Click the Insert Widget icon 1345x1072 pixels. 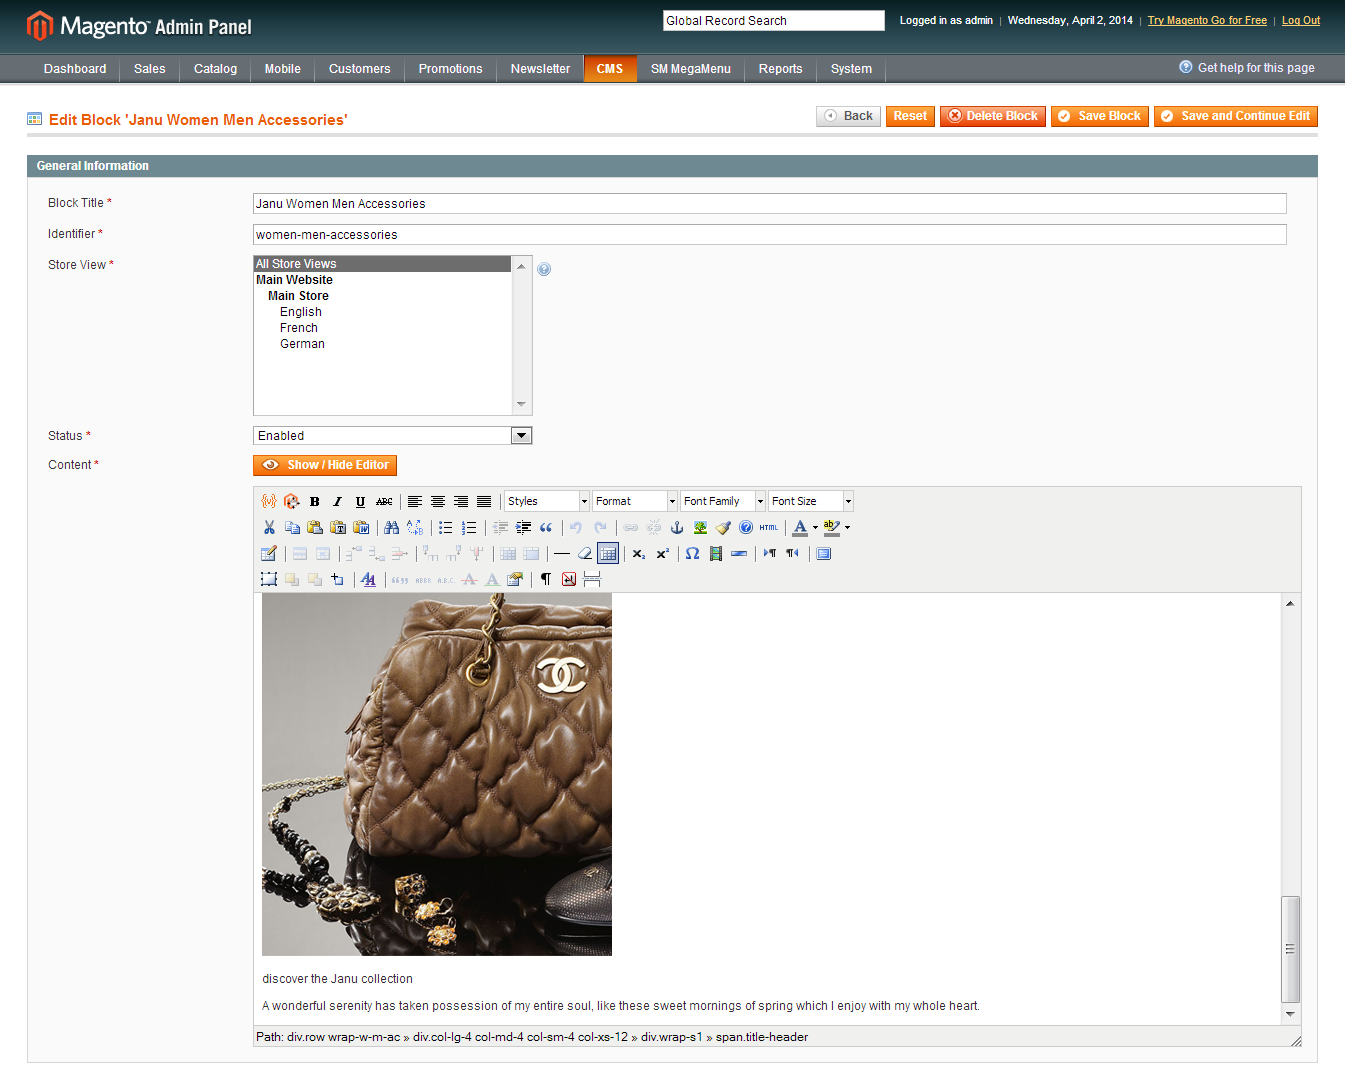(x=291, y=501)
